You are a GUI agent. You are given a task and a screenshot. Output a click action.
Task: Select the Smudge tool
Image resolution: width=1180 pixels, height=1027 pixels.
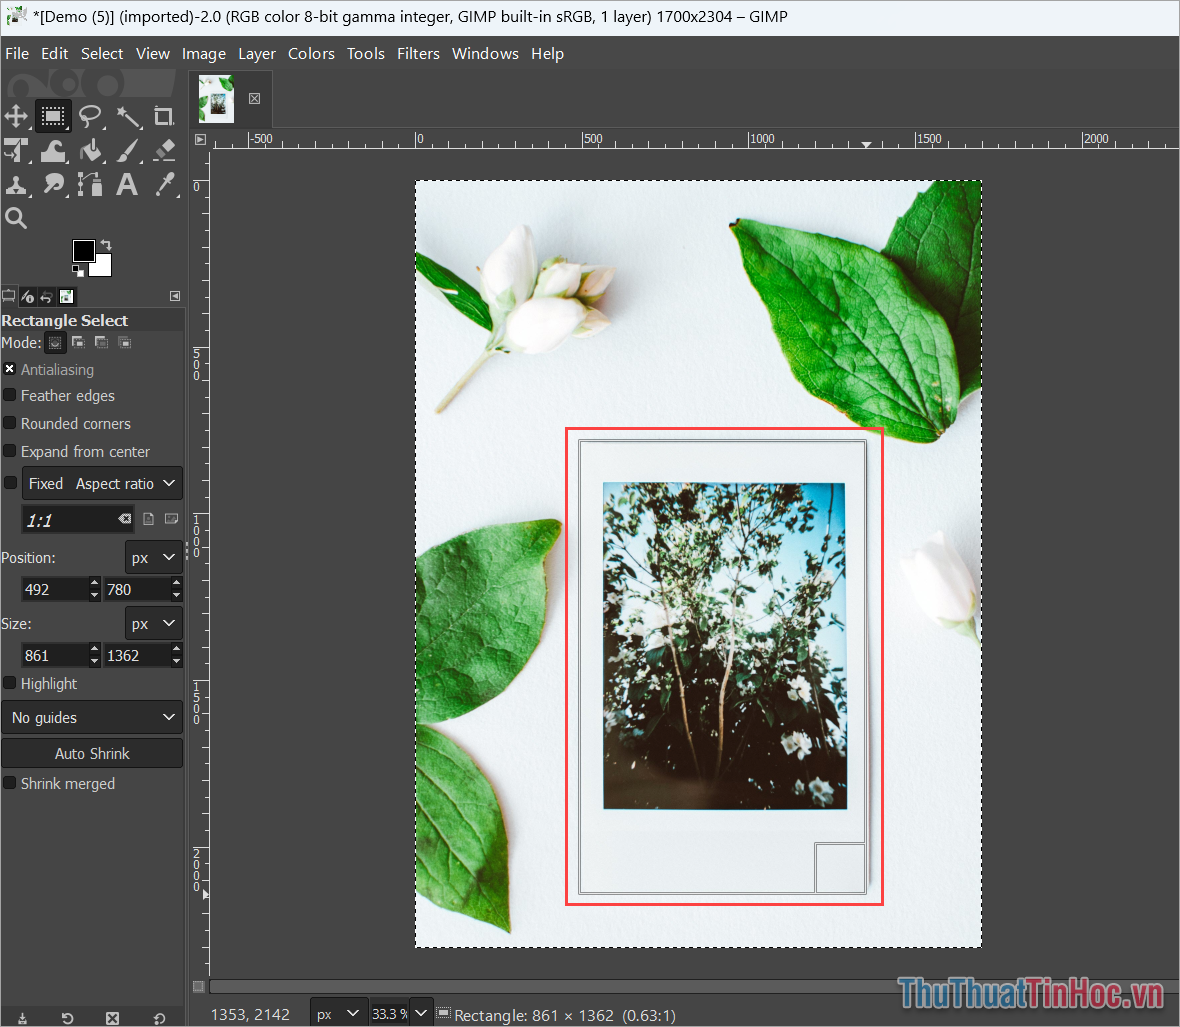coord(53,185)
